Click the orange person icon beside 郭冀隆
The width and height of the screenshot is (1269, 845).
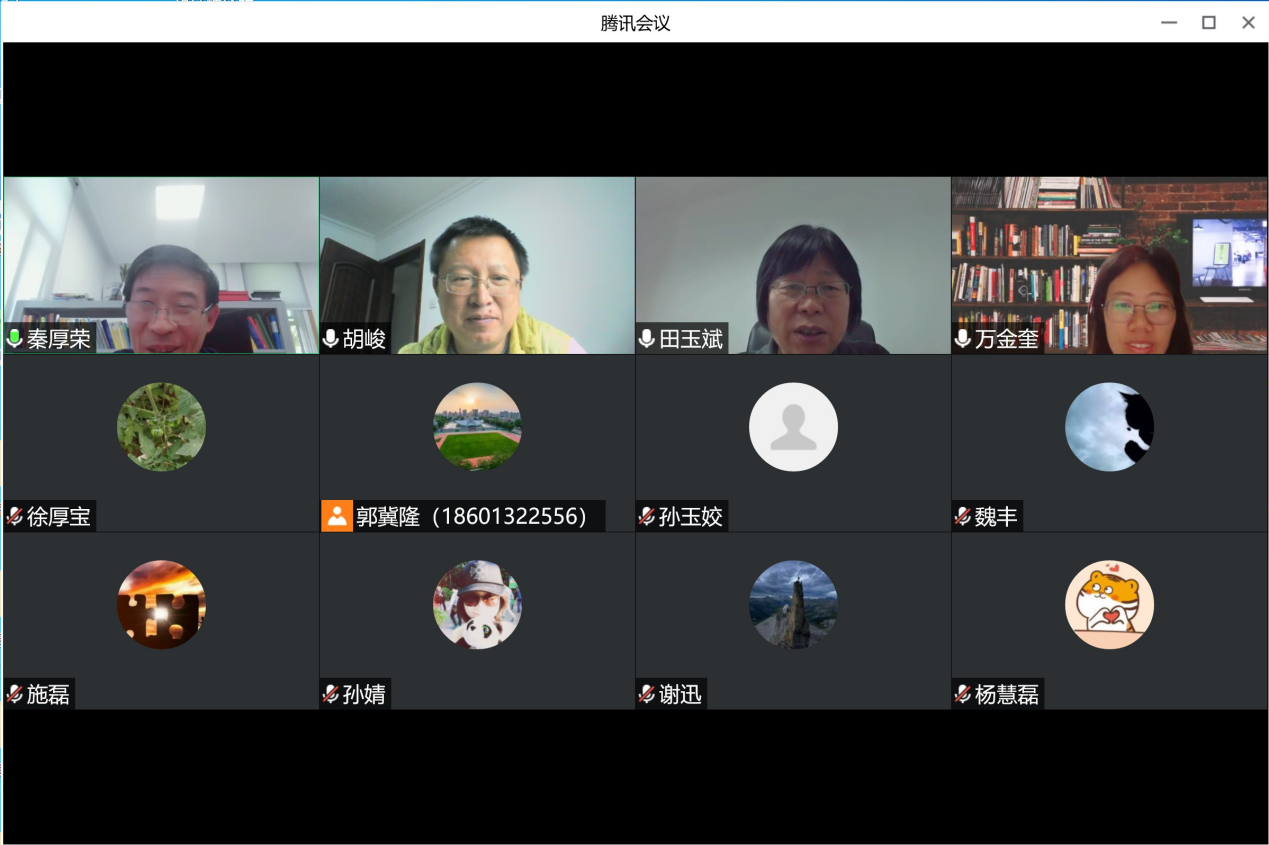click(x=337, y=516)
